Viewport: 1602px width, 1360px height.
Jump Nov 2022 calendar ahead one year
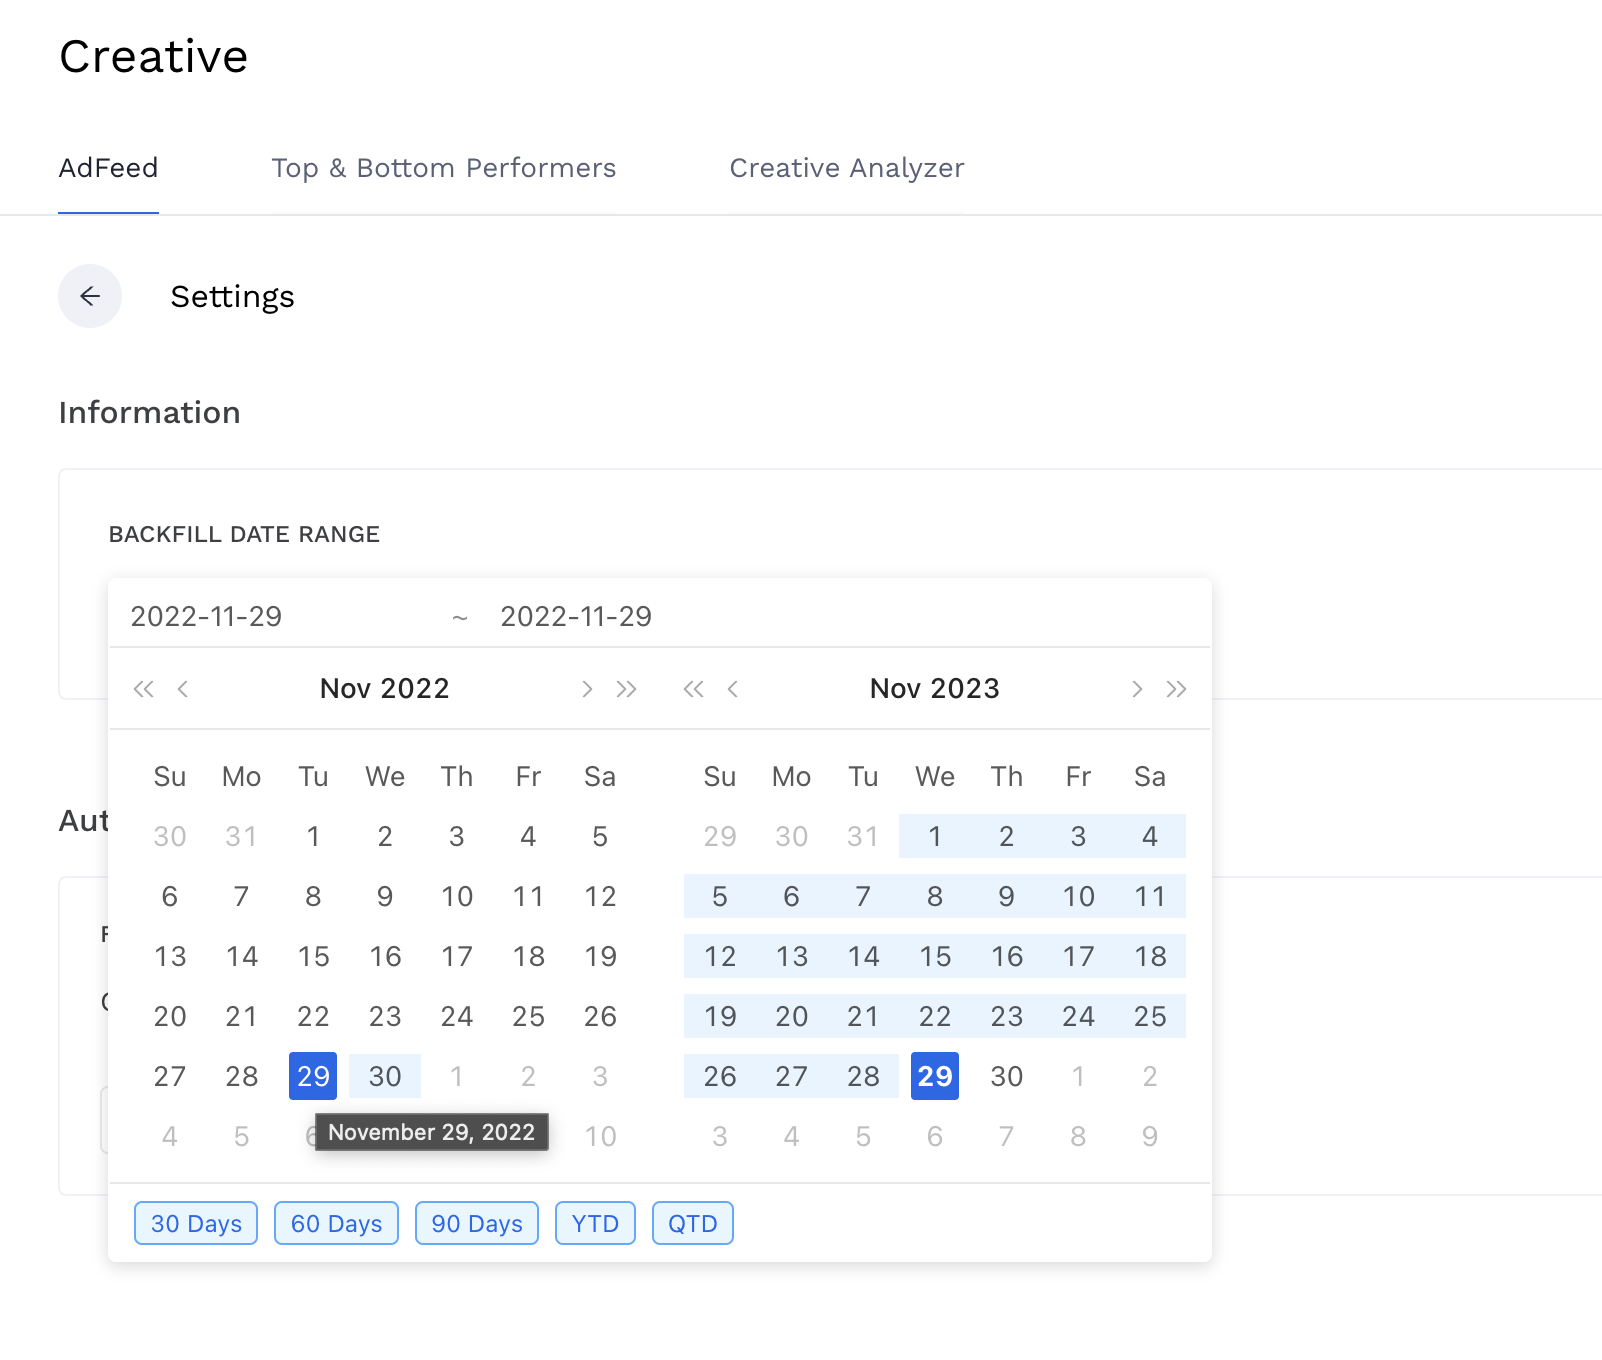pos(627,688)
